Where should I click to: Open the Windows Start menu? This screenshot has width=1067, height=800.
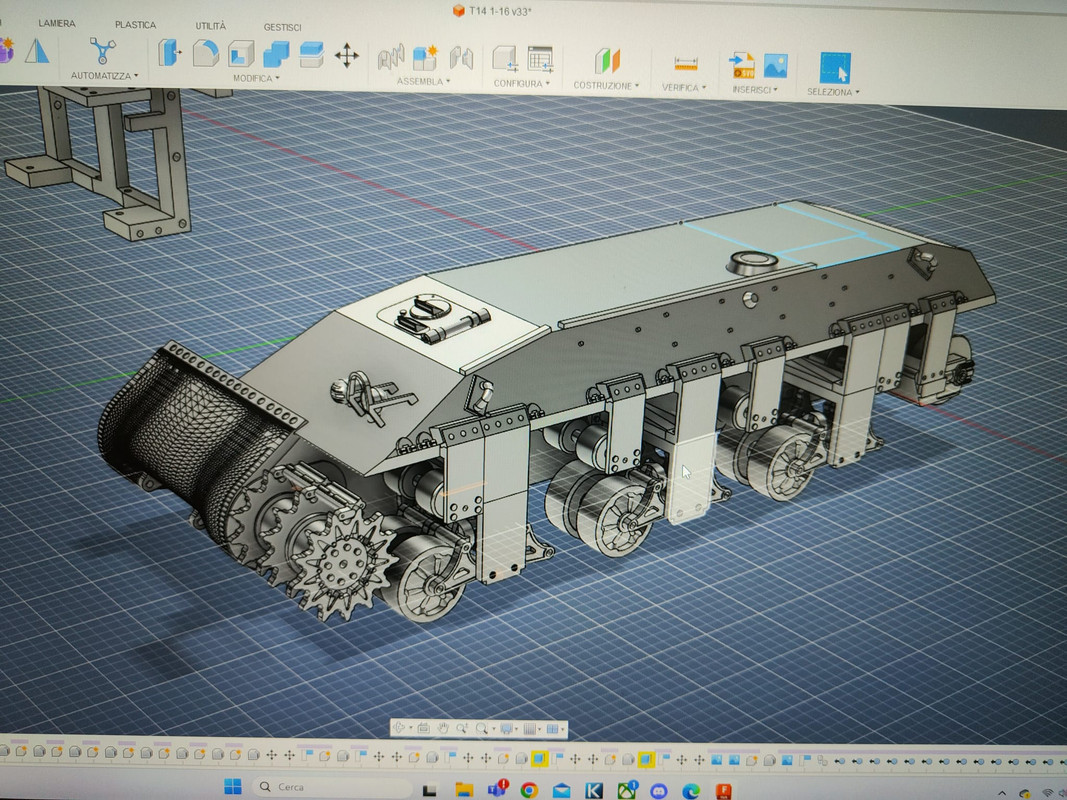pos(233,786)
